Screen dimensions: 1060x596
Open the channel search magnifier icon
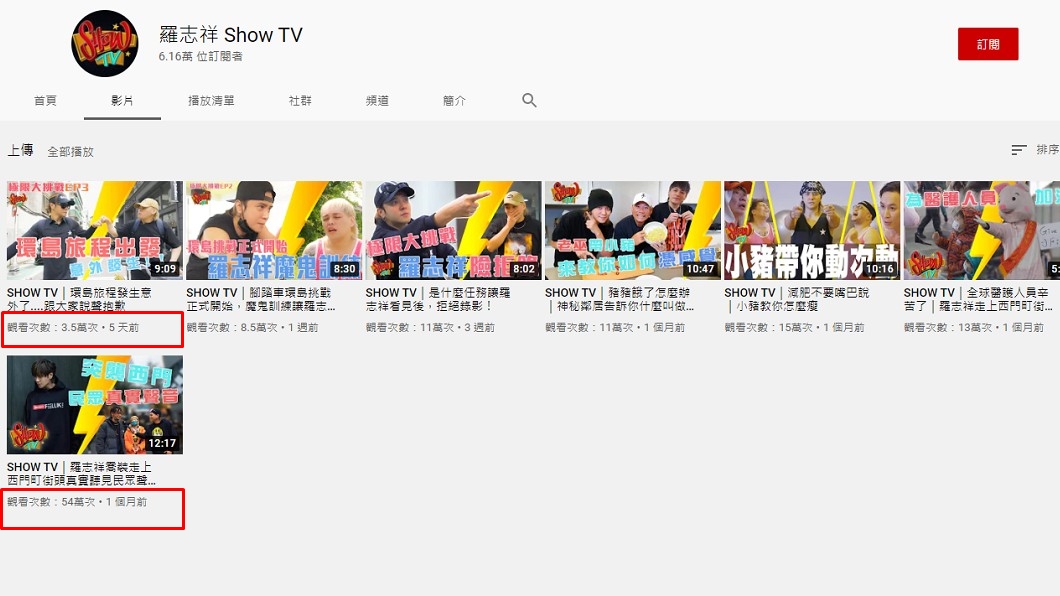[x=529, y=101]
